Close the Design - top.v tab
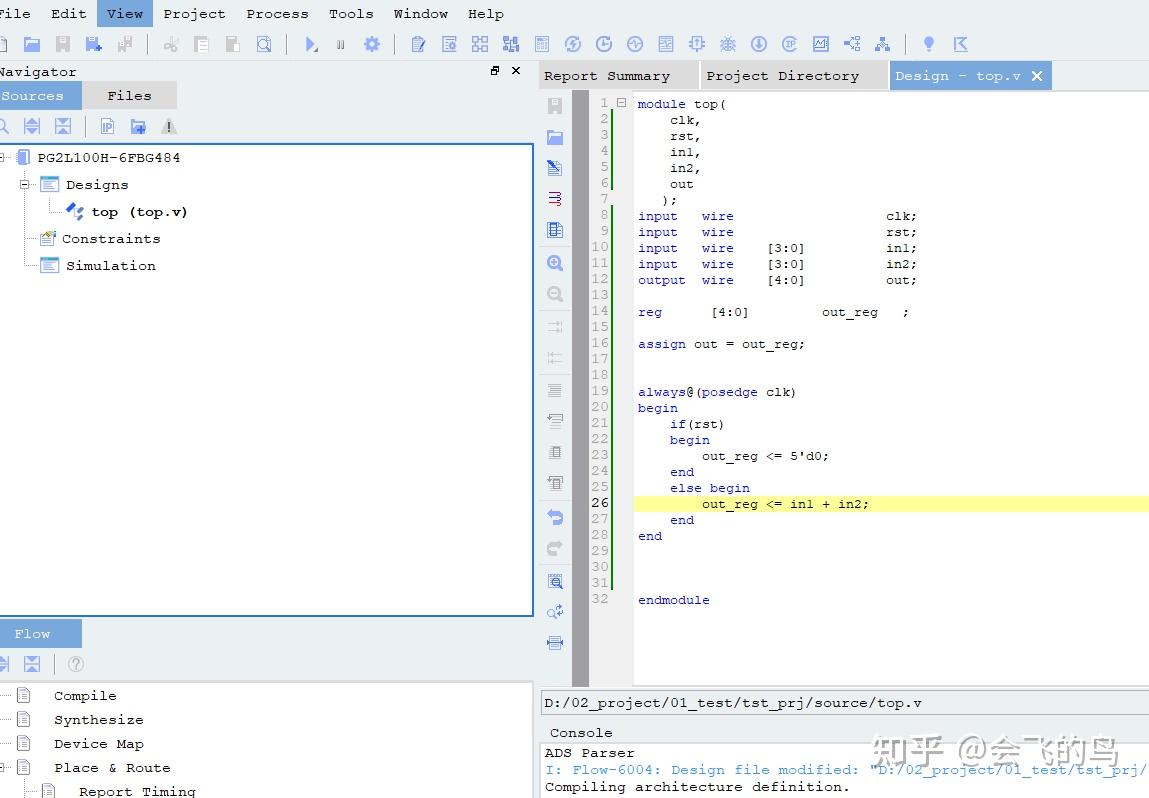The height and width of the screenshot is (798, 1149). click(x=1037, y=76)
